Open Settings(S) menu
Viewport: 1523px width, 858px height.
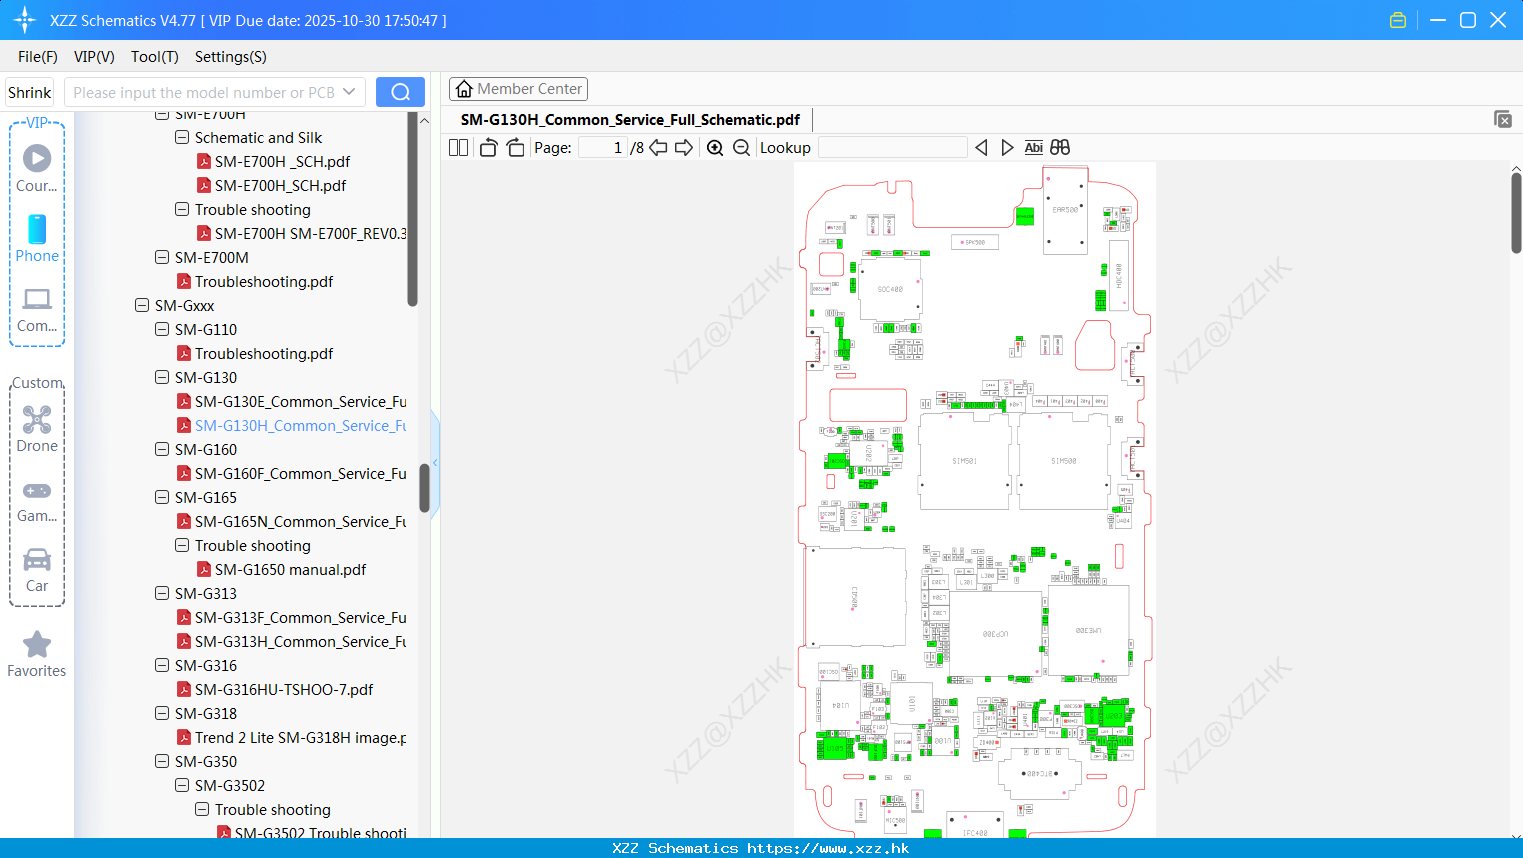231,57
